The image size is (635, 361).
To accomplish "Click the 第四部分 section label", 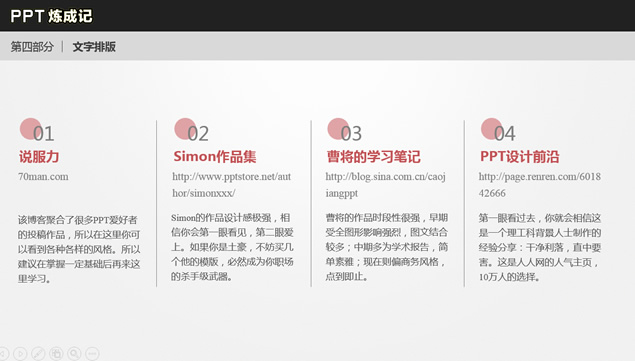I will (32, 47).
